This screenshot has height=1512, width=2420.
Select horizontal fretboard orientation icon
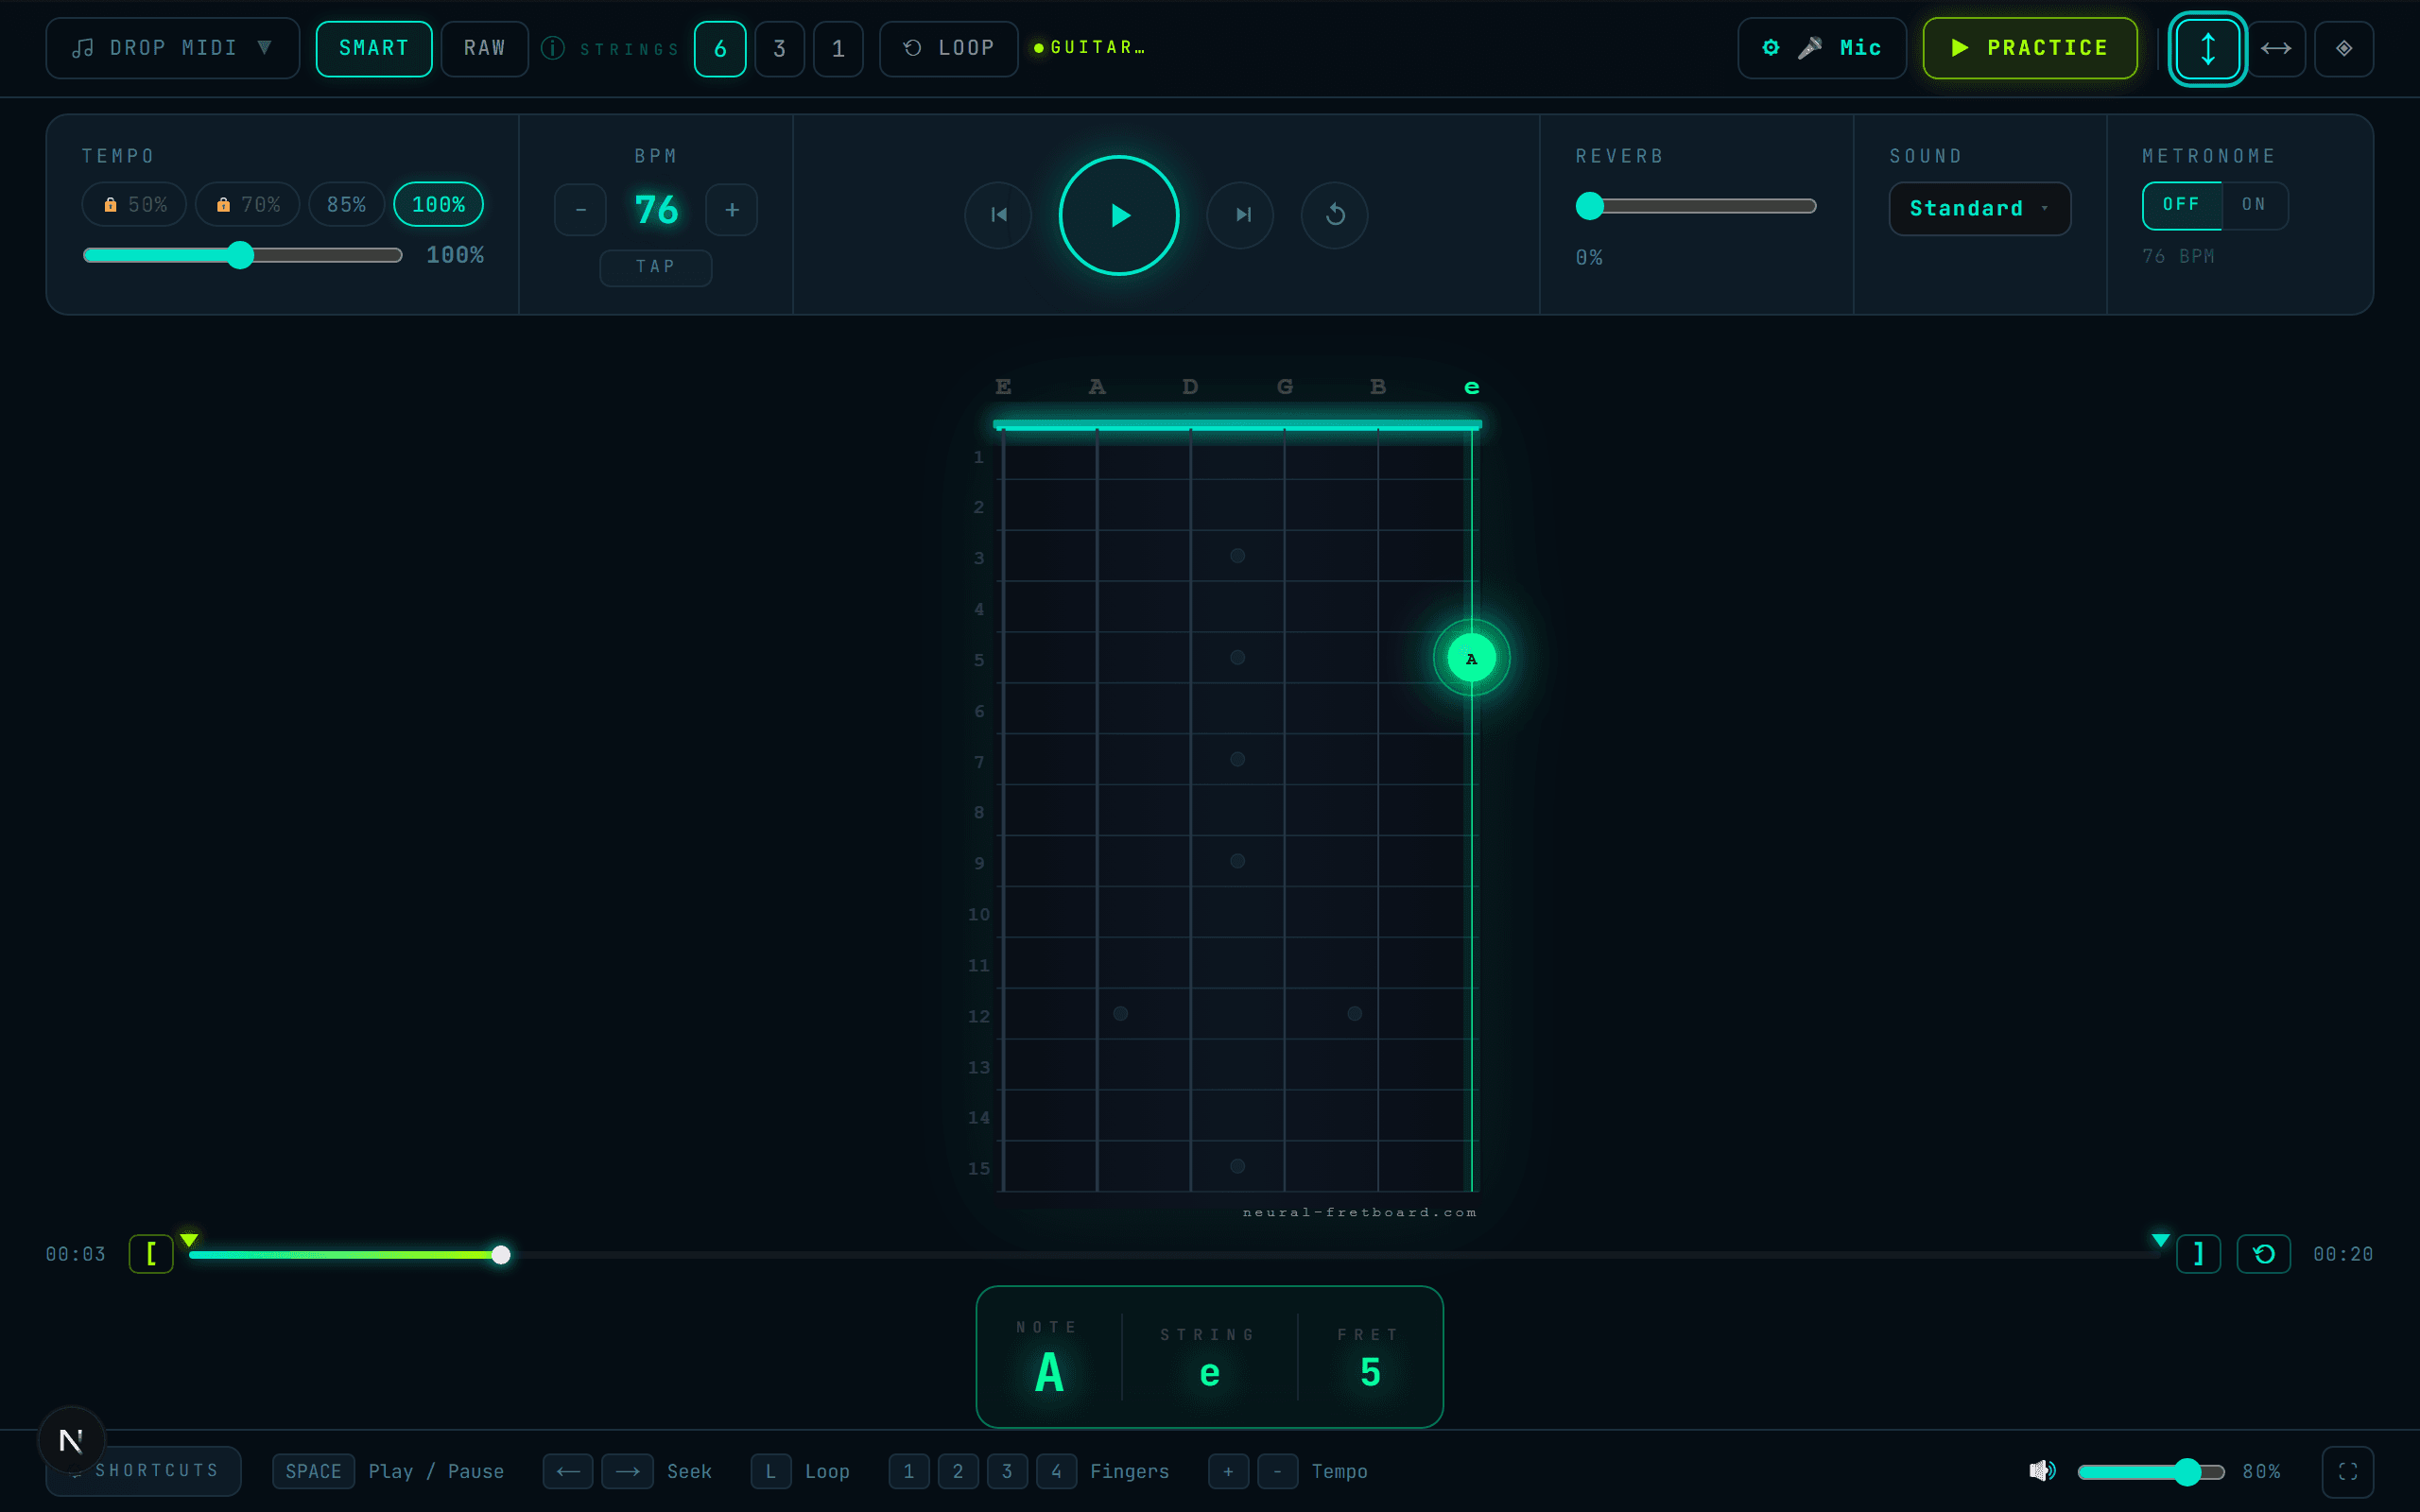pyautogui.click(x=2276, y=49)
